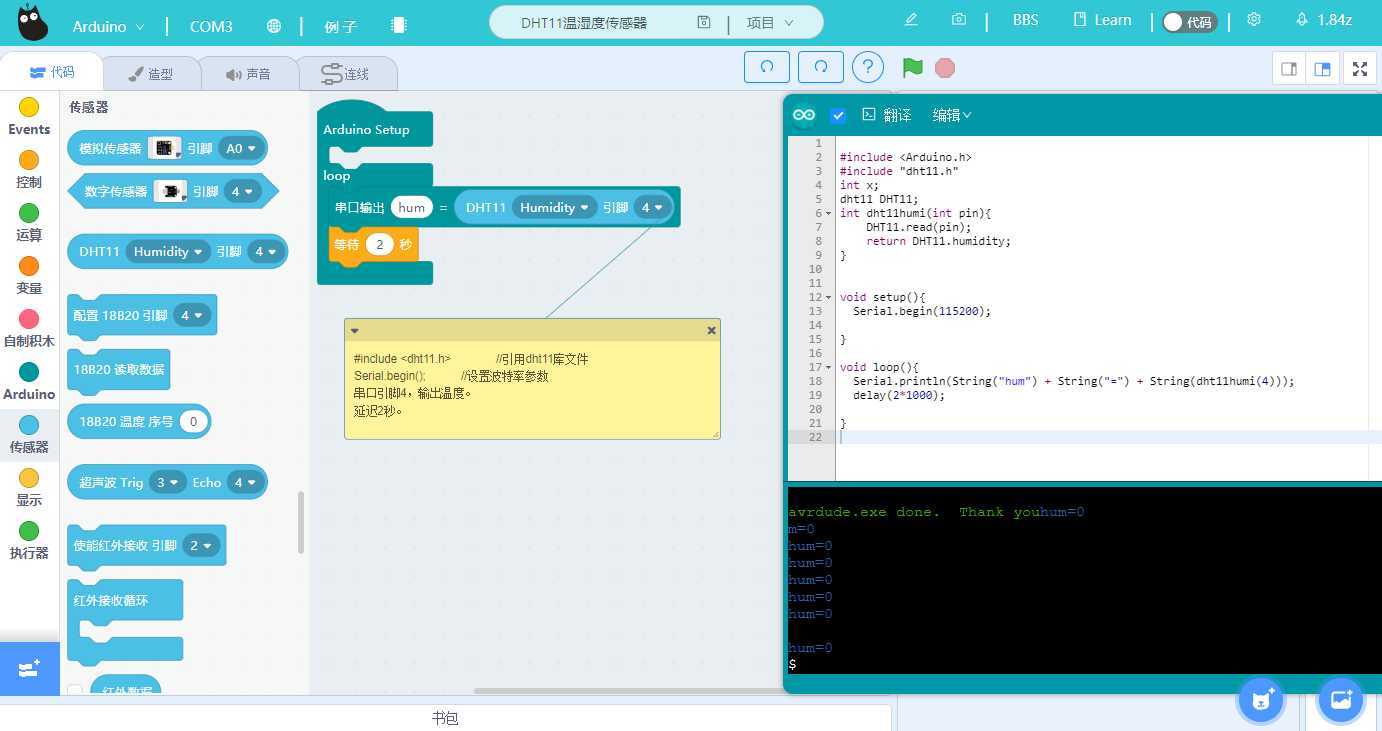Open add extension button at bottom left

point(29,668)
